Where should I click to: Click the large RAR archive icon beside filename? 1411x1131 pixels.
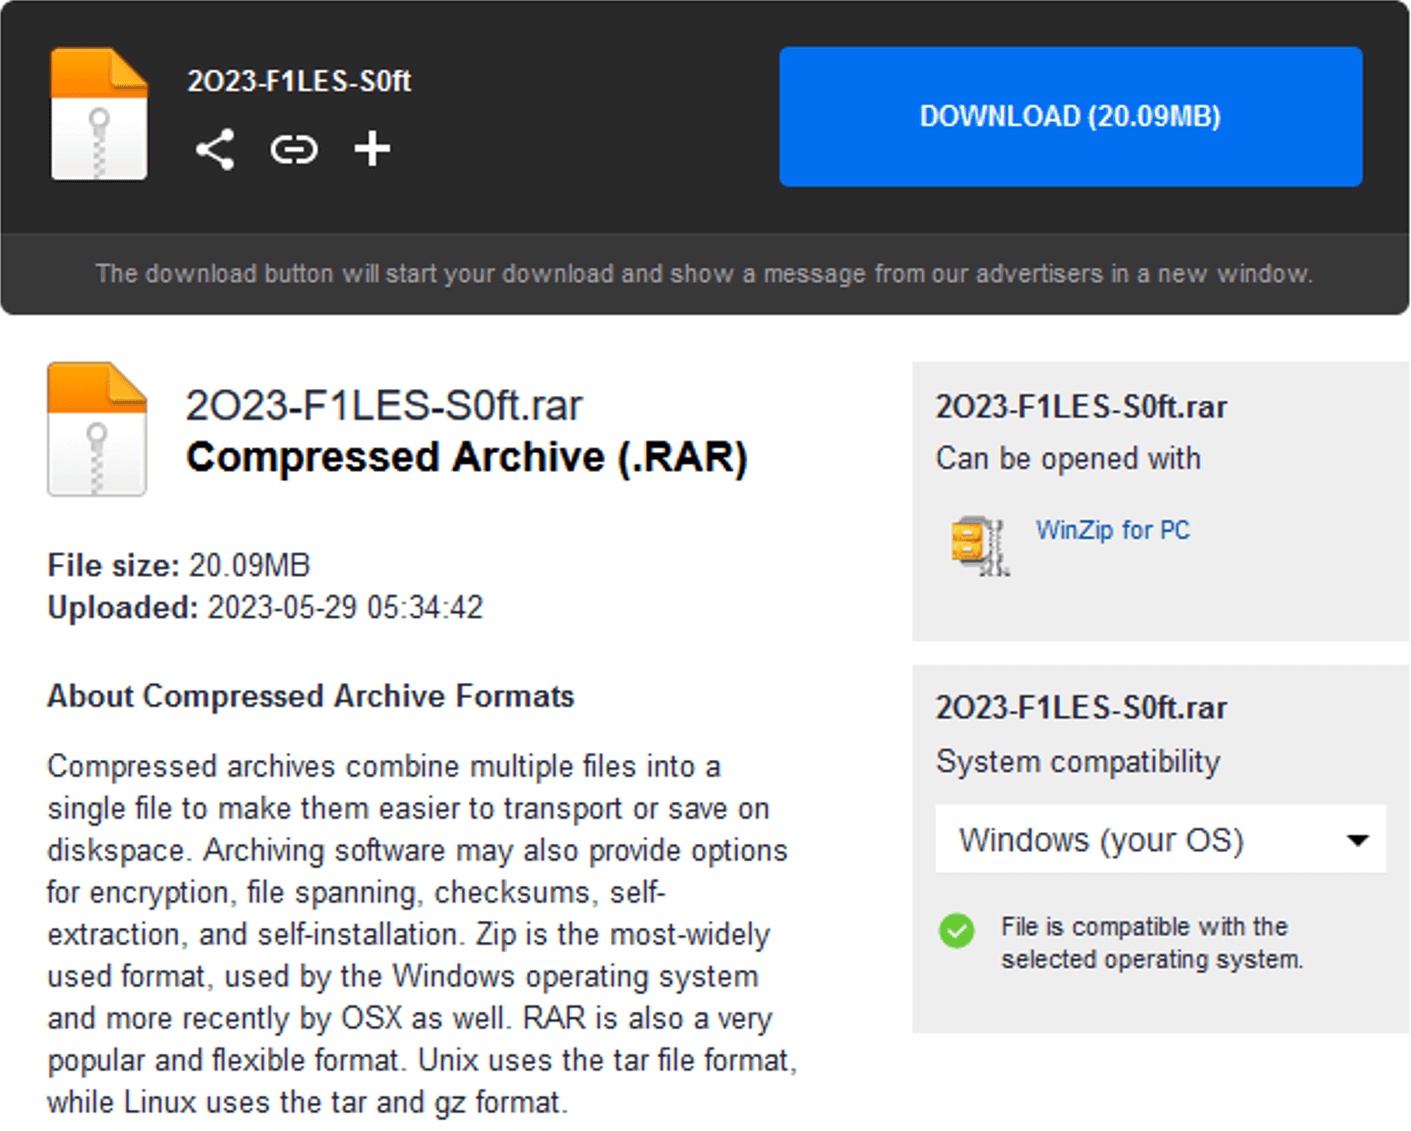[97, 429]
